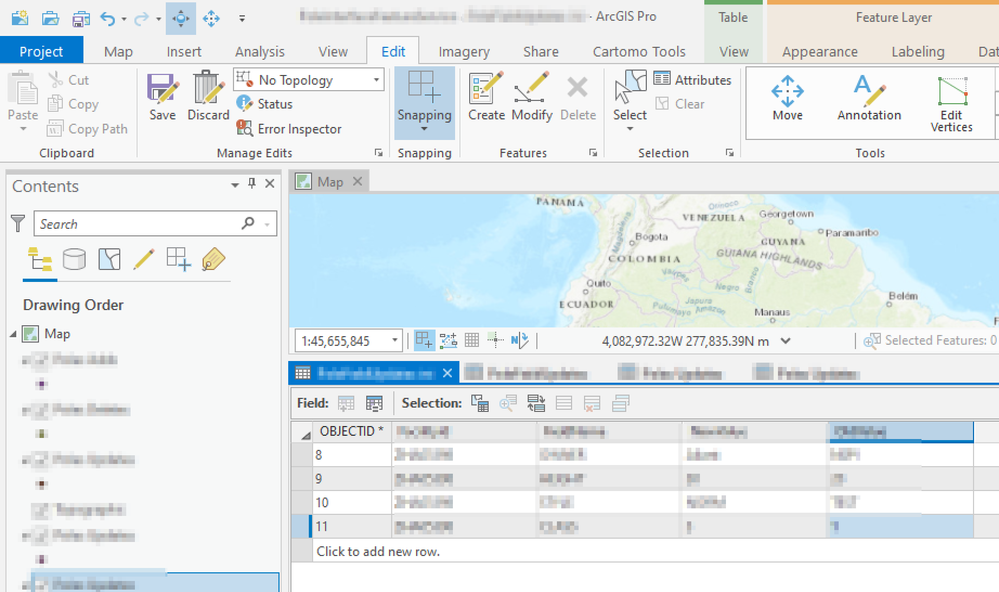999x592 pixels.
Task: Discard pending edits
Action: tap(208, 97)
